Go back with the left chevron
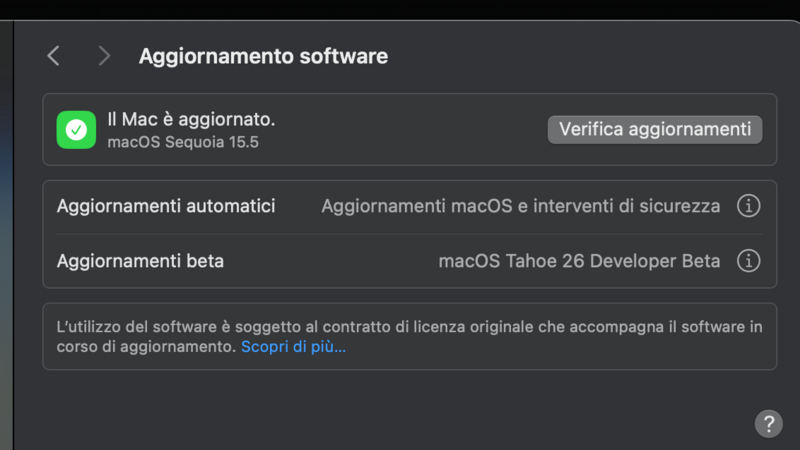800x450 pixels. pyautogui.click(x=54, y=56)
